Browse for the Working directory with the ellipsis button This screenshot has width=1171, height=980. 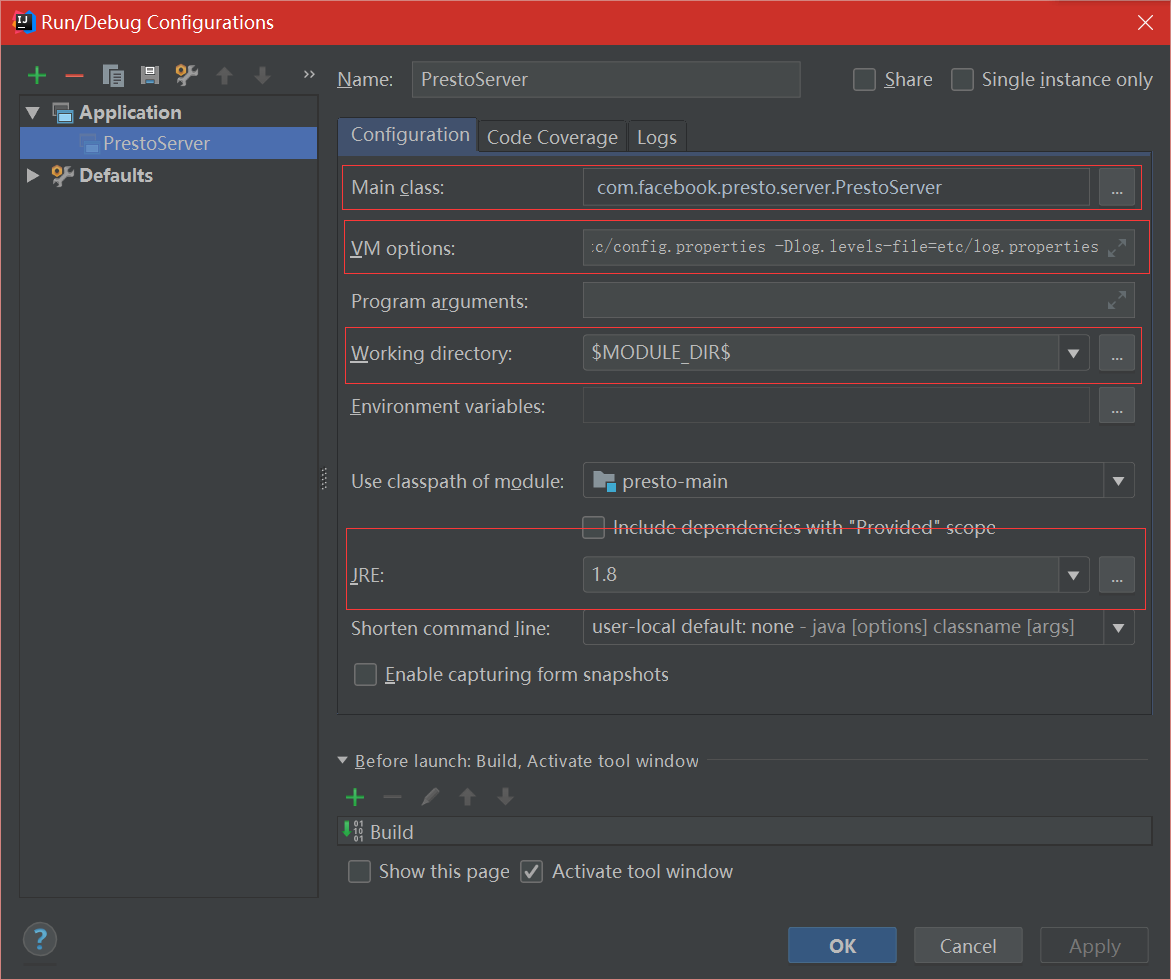(1116, 353)
